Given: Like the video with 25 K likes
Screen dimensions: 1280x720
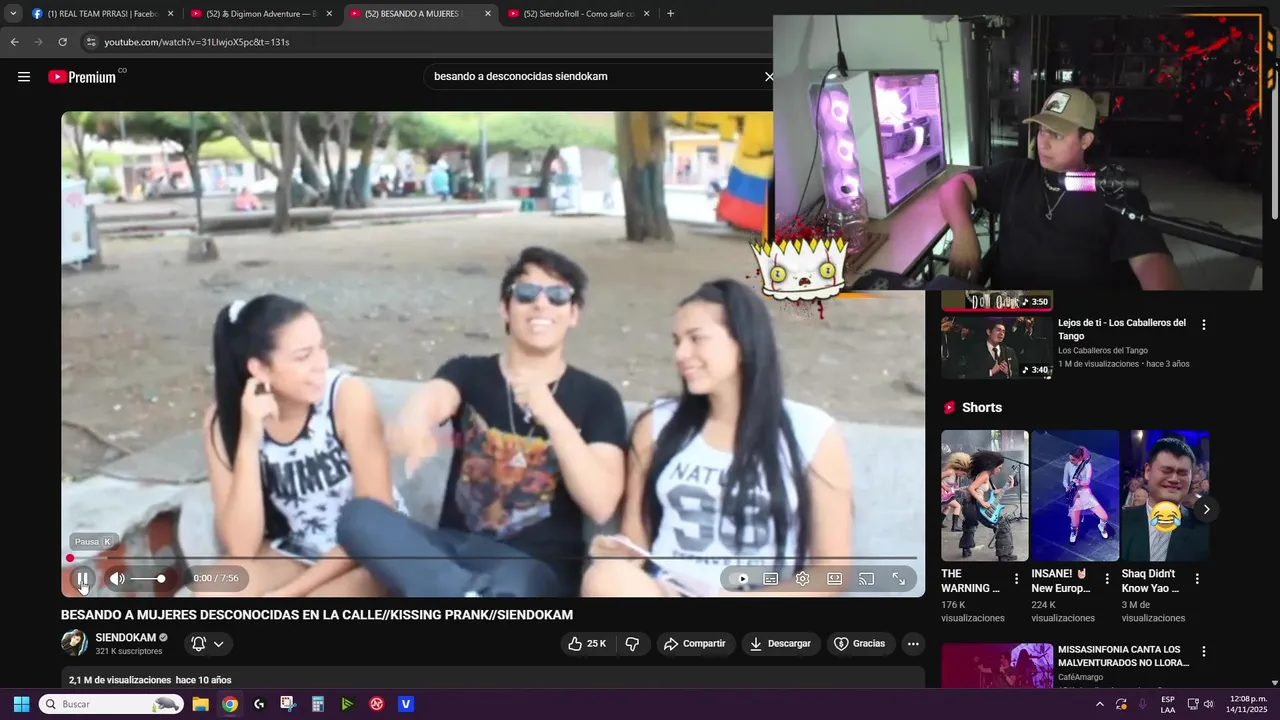Looking at the screenshot, I should pyautogui.click(x=587, y=643).
